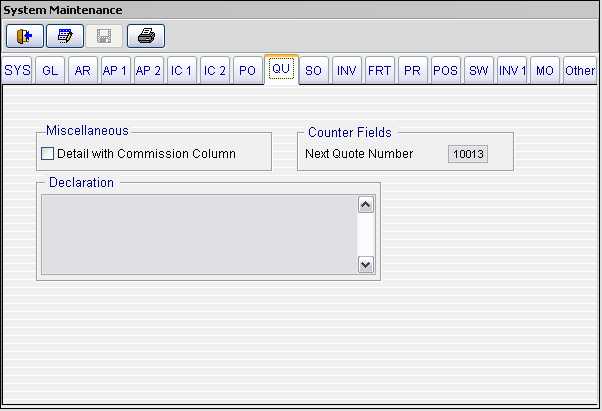Image resolution: width=602 pixels, height=411 pixels.
Task: Click the Next Quote Number label
Action: [x=359, y=154]
